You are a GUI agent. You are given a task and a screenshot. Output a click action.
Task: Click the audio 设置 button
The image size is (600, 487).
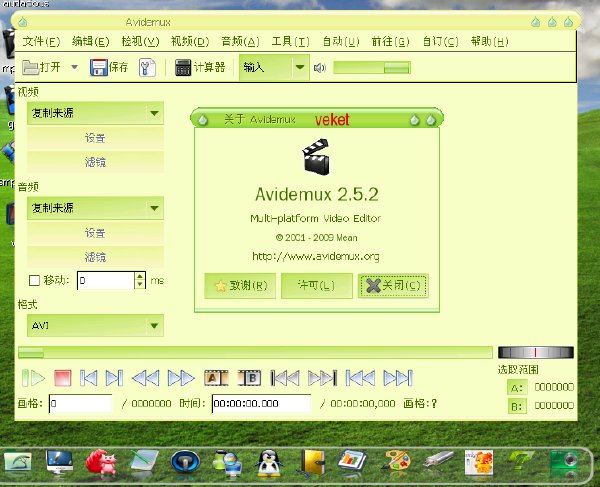(95, 233)
